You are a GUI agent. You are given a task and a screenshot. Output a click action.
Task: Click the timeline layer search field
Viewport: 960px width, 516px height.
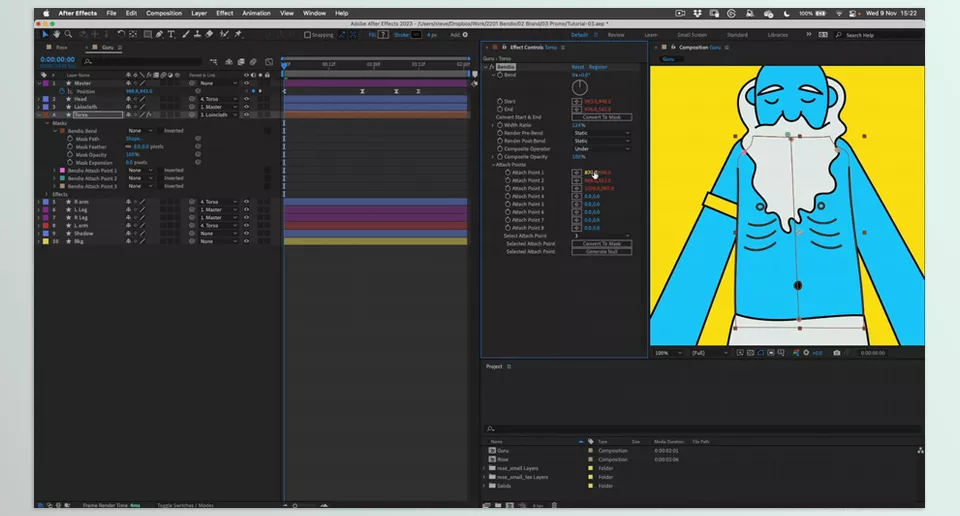point(142,62)
